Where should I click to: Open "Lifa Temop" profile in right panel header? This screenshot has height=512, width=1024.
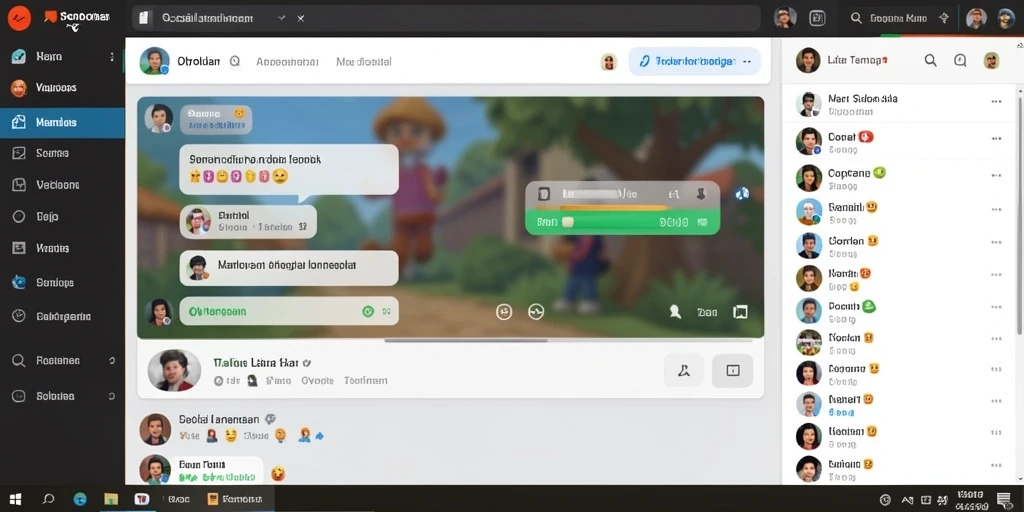(x=841, y=60)
